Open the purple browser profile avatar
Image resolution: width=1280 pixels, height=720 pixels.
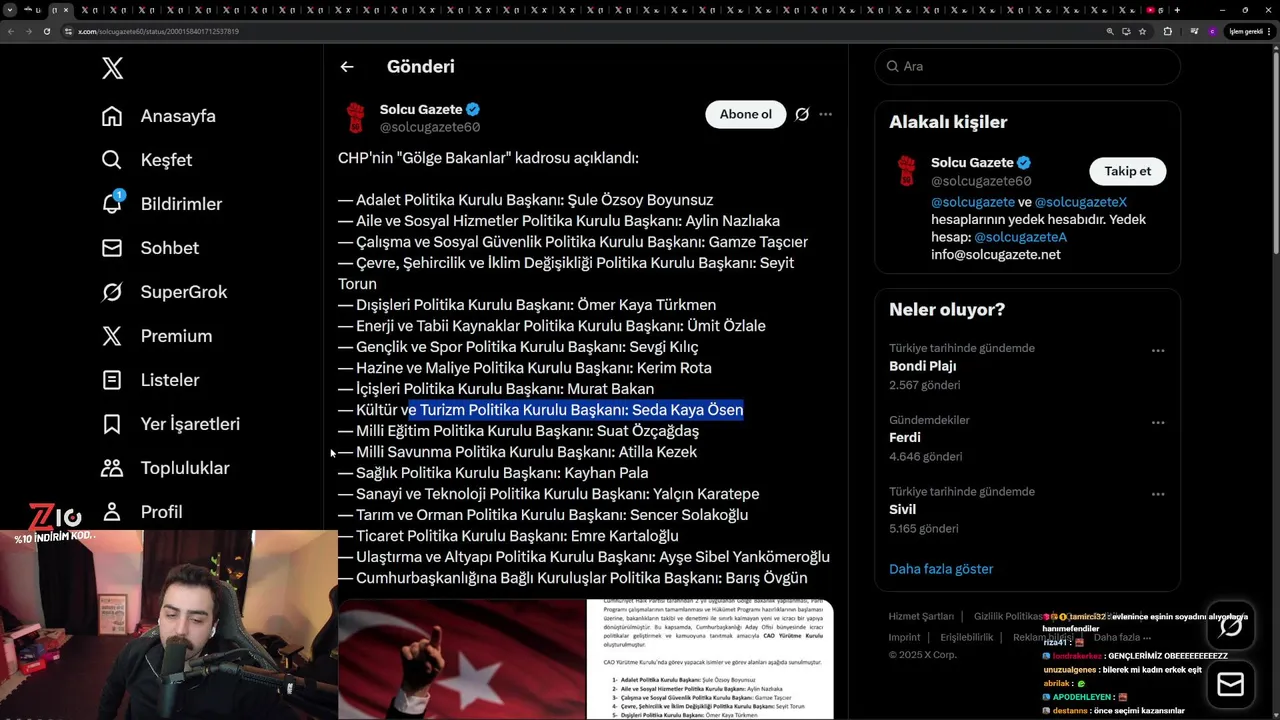1212,31
